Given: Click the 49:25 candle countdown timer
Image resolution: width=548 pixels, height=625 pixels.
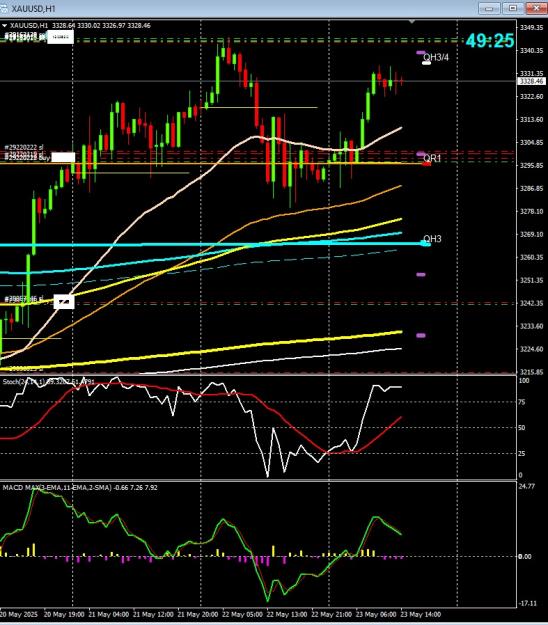Looking at the screenshot, I should click(x=490, y=41).
